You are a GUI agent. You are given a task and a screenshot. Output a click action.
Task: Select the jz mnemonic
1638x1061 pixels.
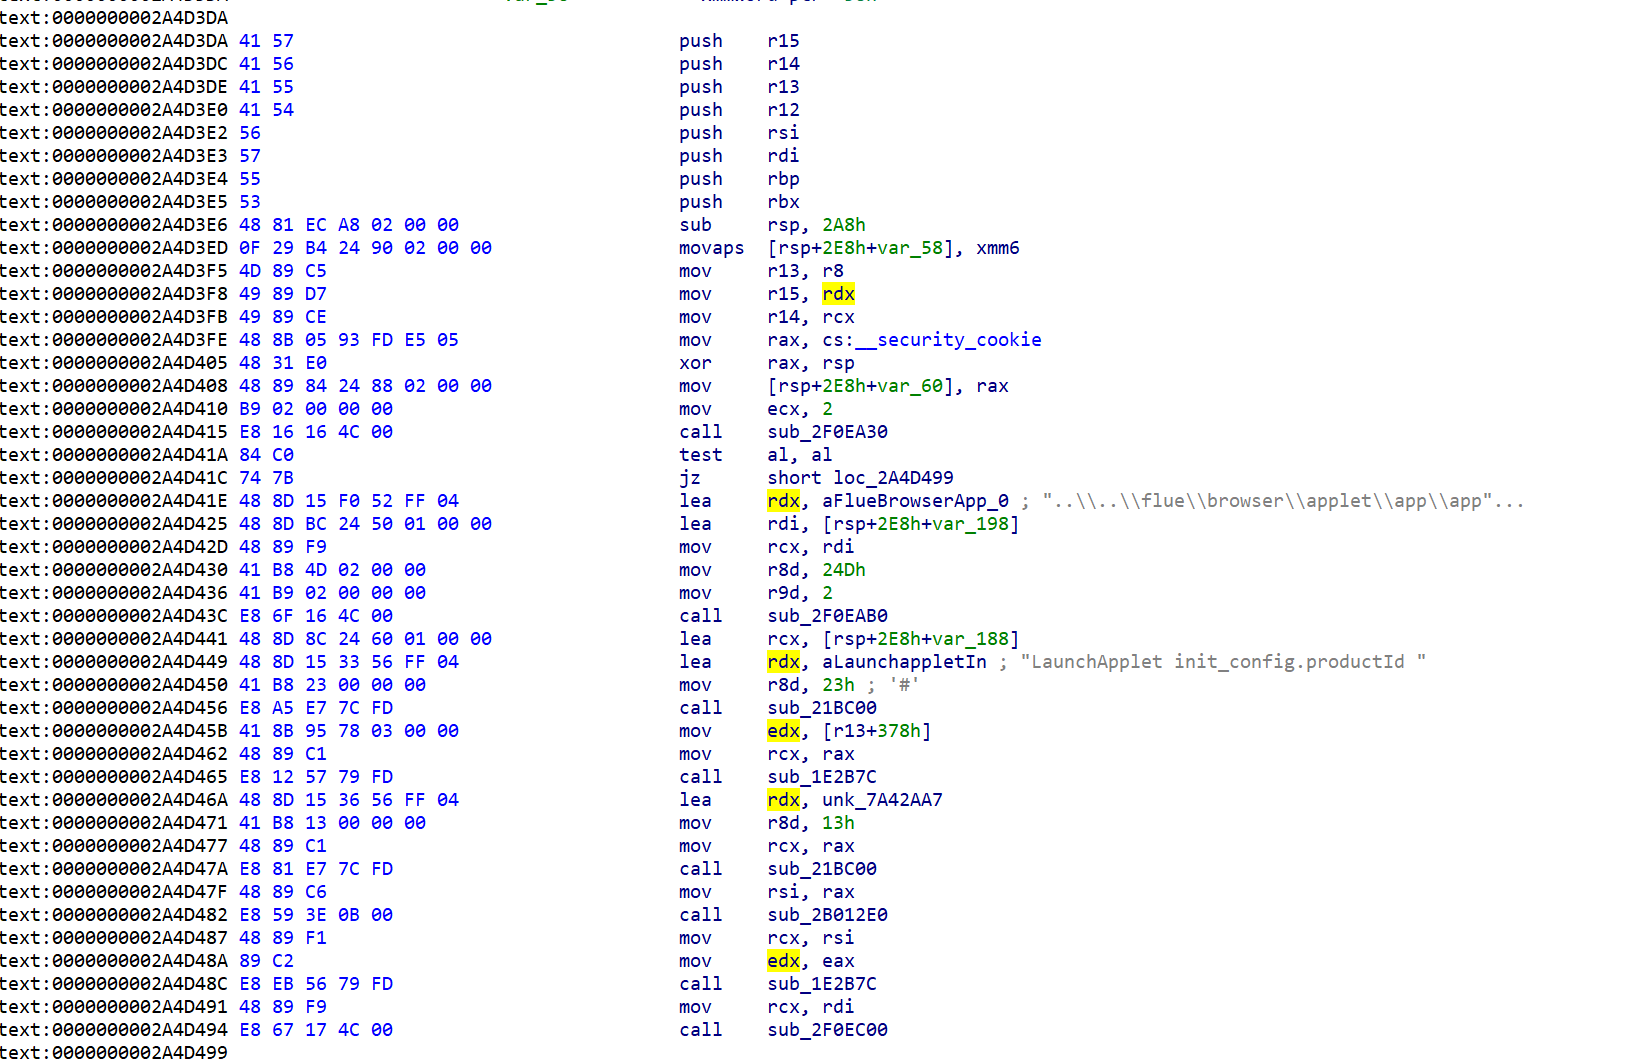(x=690, y=478)
